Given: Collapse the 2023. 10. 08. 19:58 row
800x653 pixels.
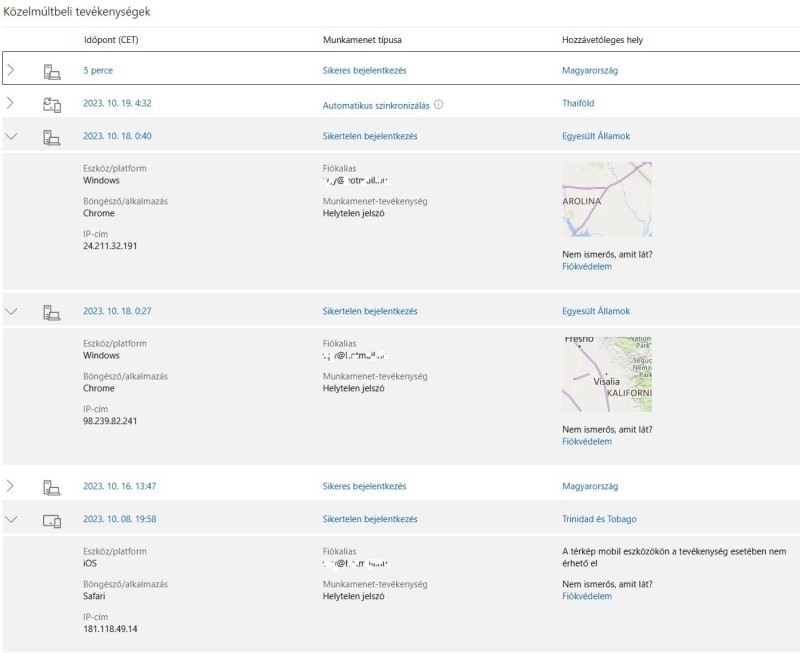Looking at the screenshot, I should (x=12, y=519).
